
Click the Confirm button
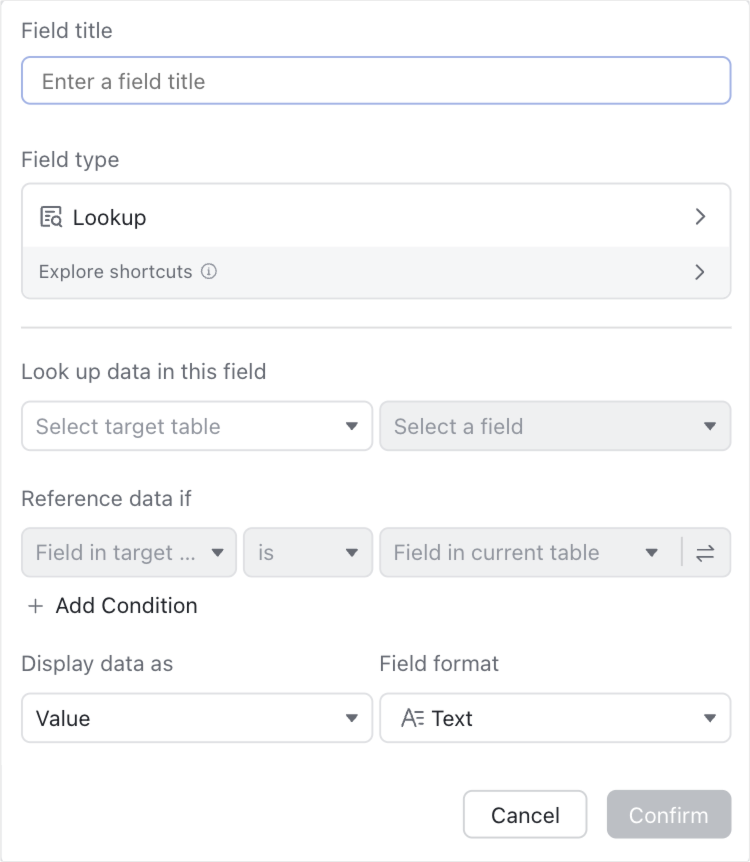coord(668,814)
